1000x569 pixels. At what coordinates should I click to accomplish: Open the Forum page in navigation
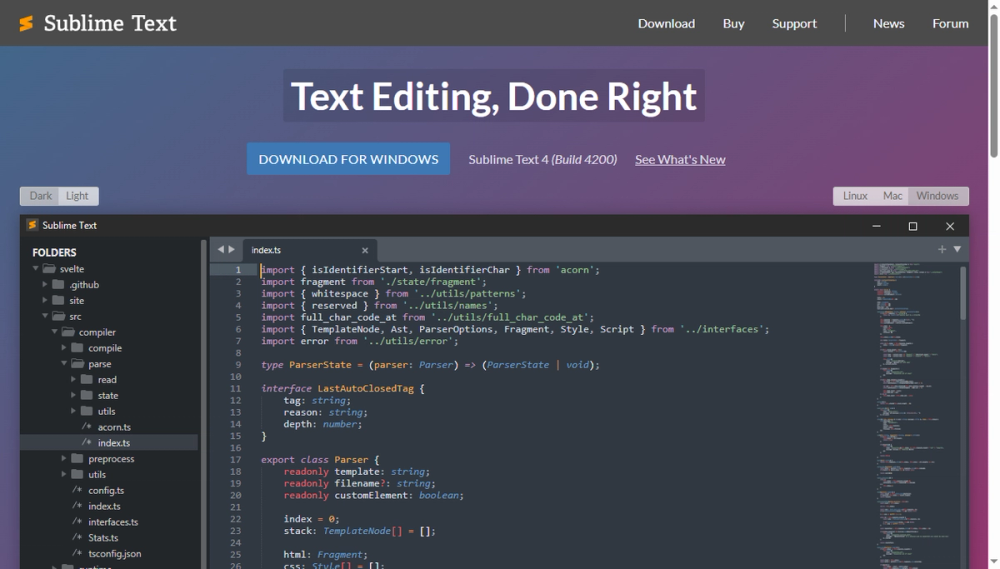pyautogui.click(x=950, y=24)
